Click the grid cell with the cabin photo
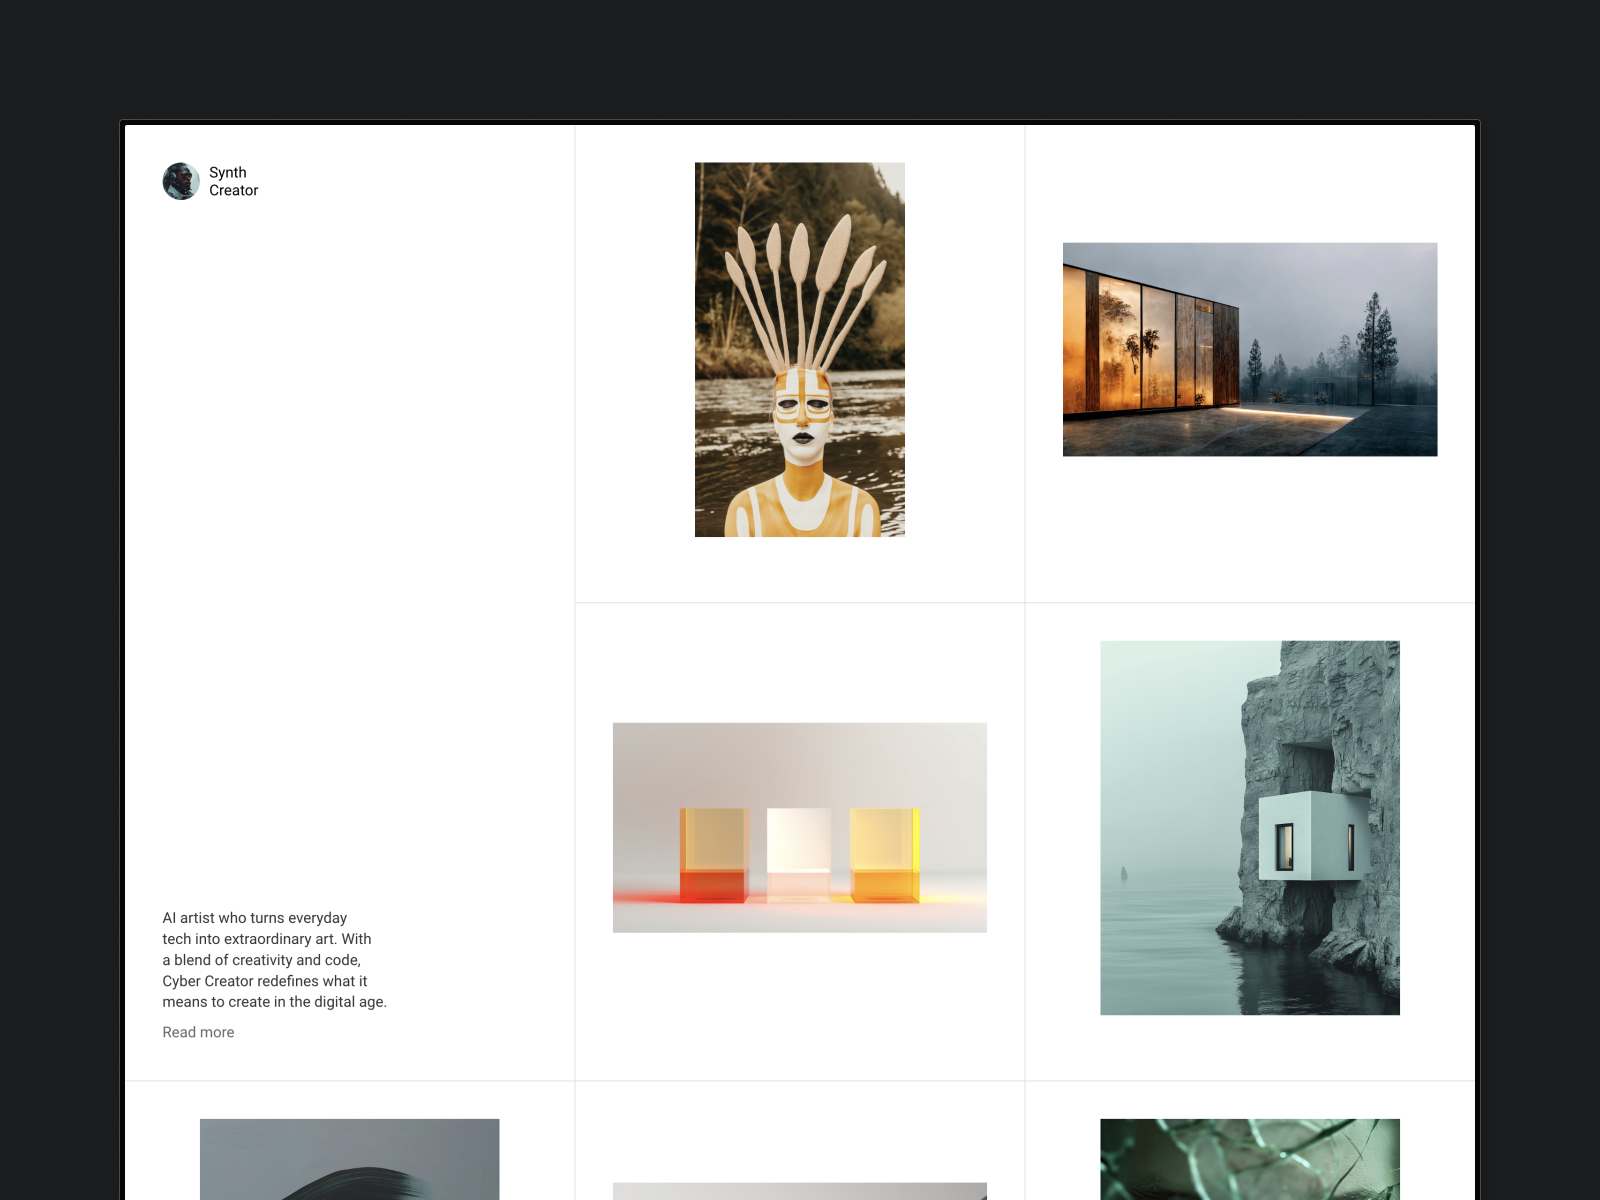 click(x=1248, y=360)
